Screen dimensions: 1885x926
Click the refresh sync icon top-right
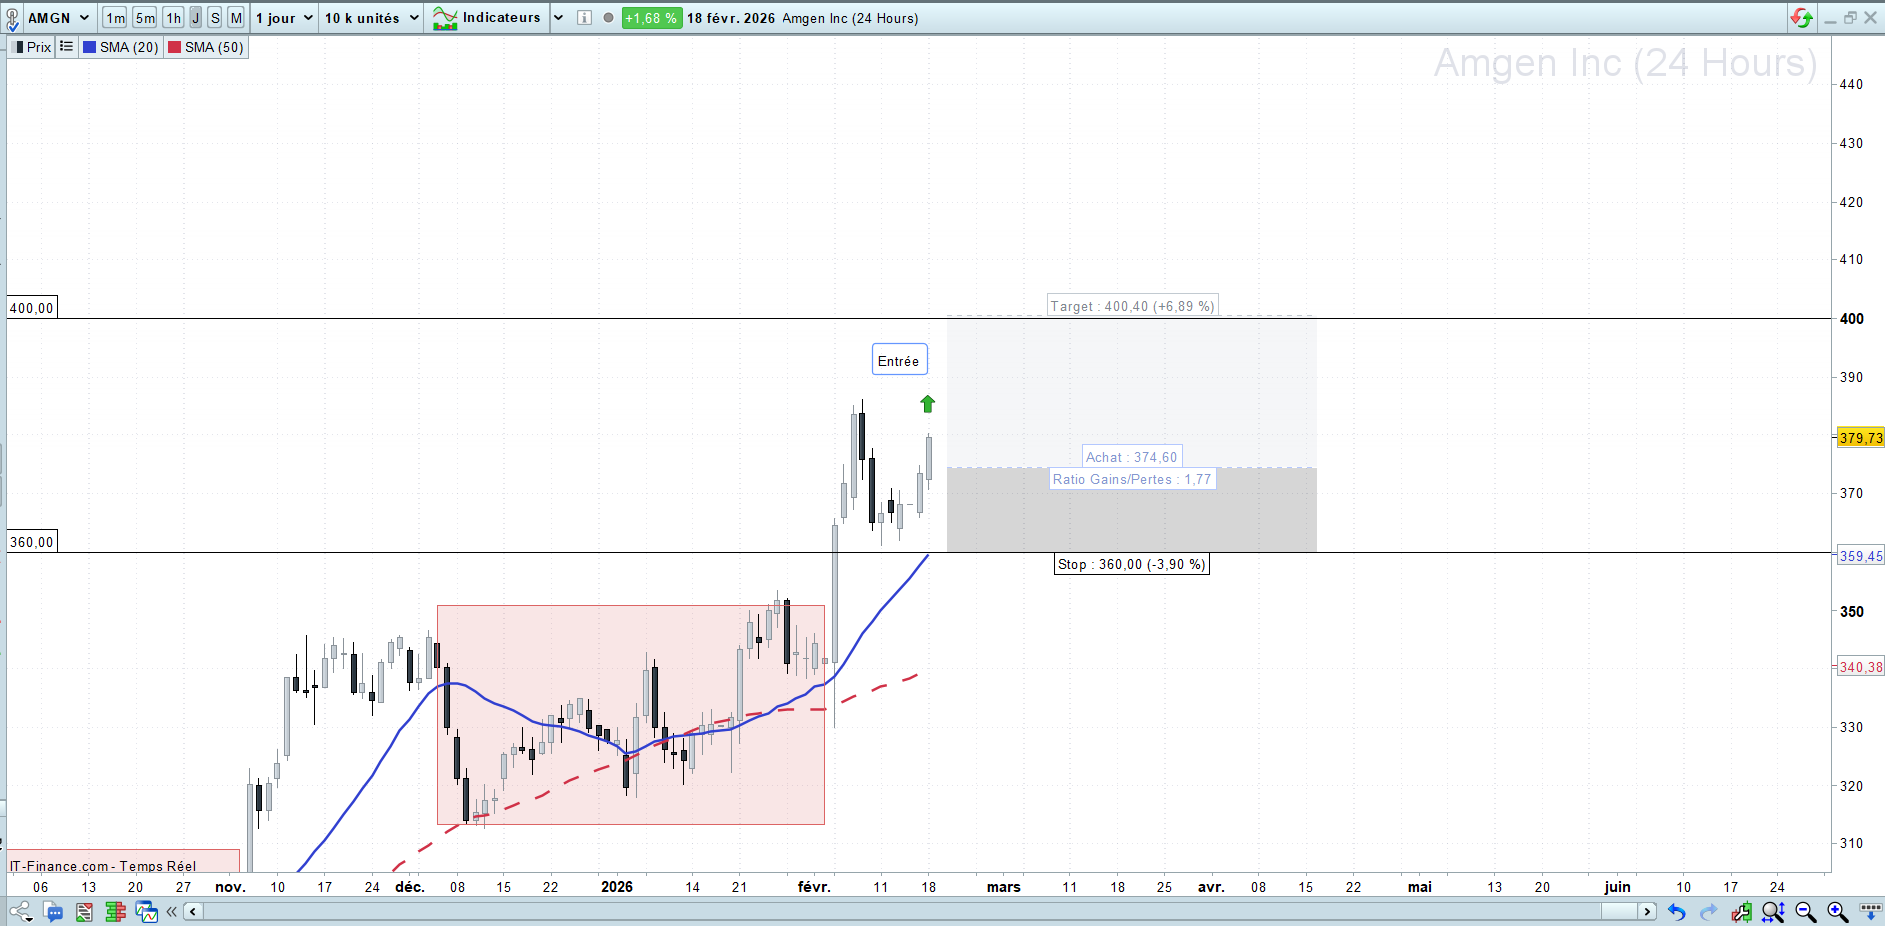tap(1802, 18)
